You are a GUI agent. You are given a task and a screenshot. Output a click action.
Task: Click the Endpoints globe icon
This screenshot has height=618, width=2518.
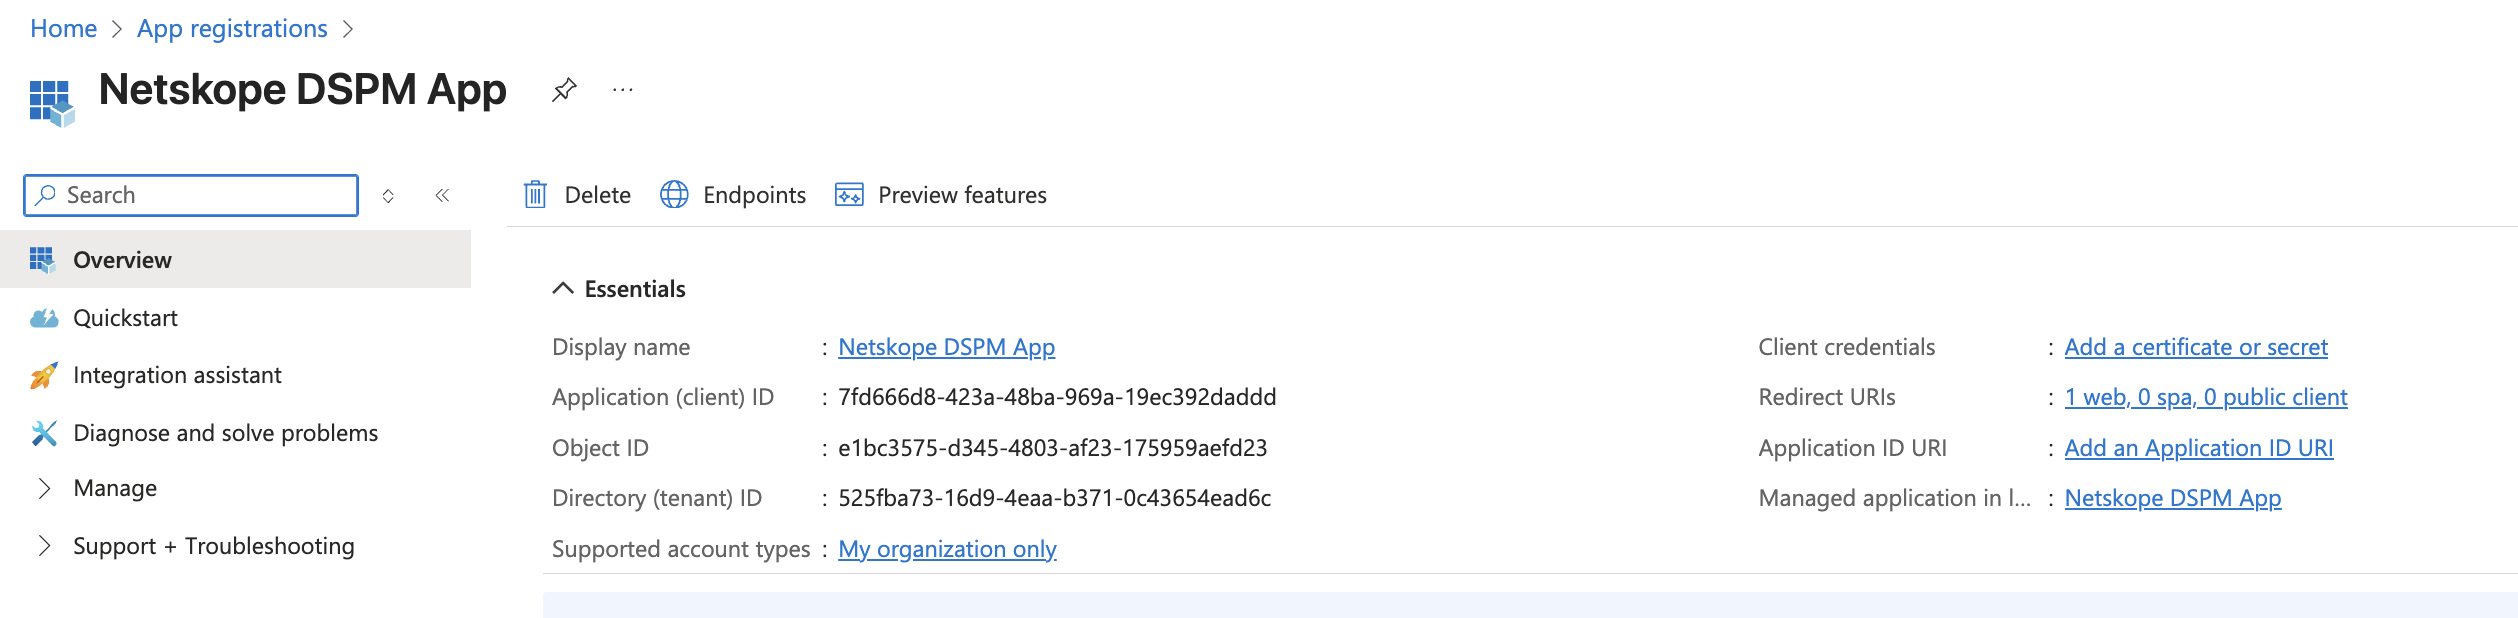pyautogui.click(x=674, y=194)
